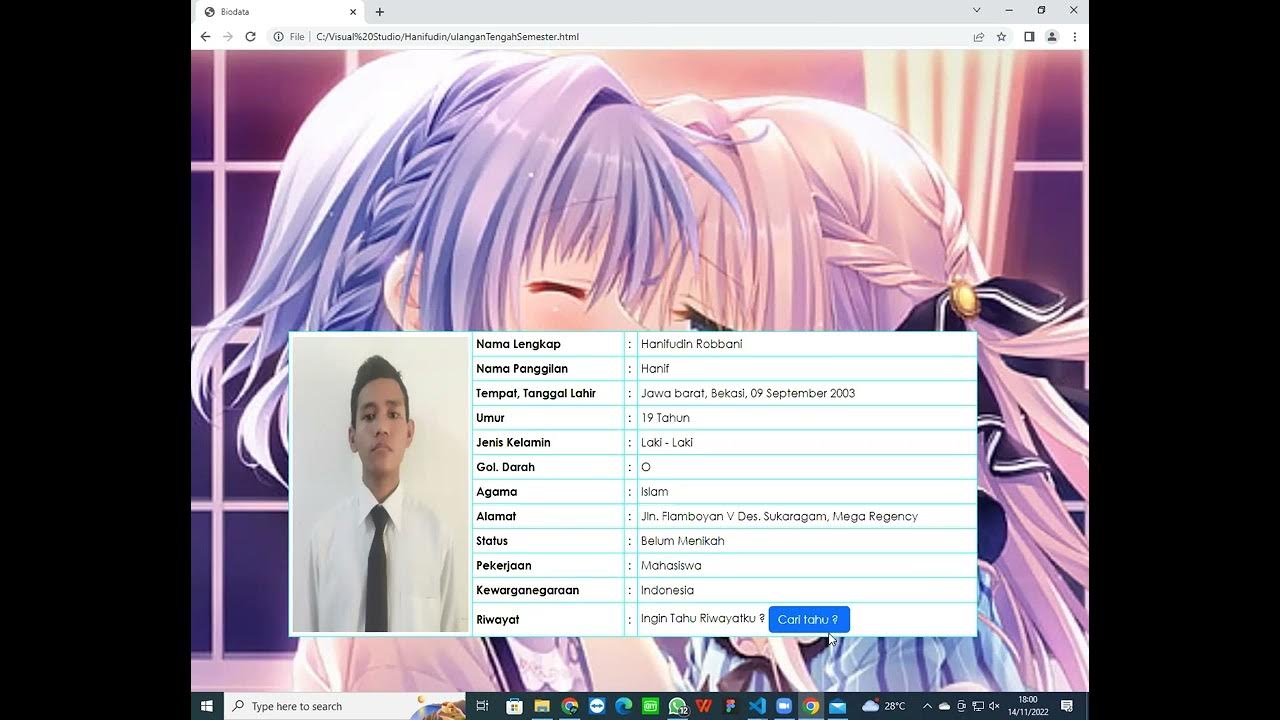
Task: Click the Cari tahu ? button
Action: (x=809, y=620)
